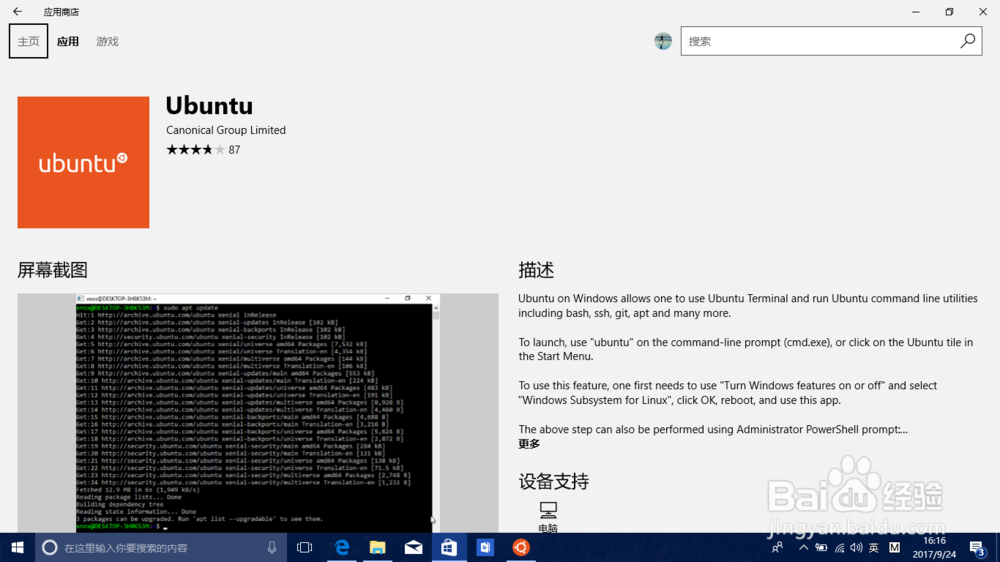Click the 设备支持 section heading

554,482
